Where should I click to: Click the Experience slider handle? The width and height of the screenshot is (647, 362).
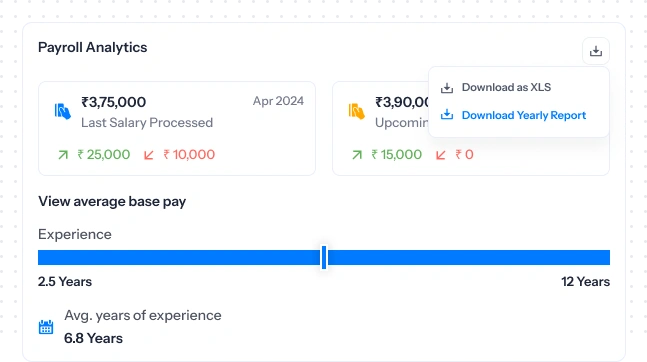[x=324, y=257]
